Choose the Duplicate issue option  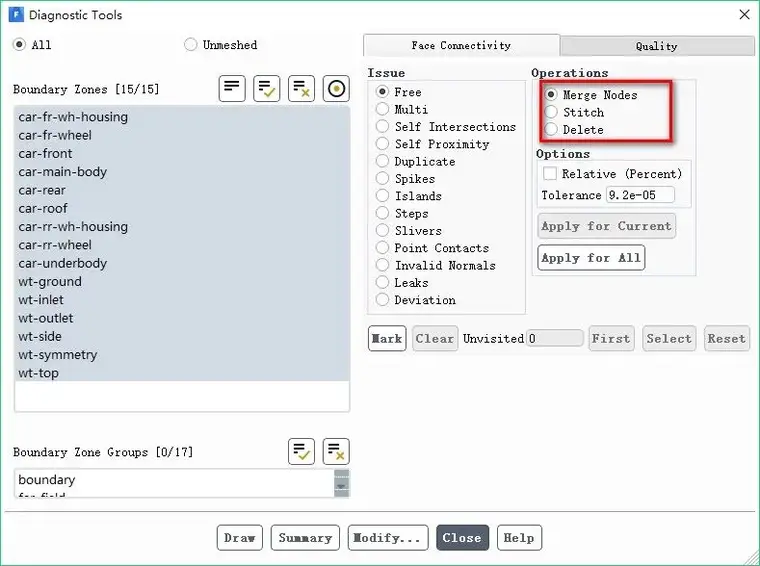point(382,161)
